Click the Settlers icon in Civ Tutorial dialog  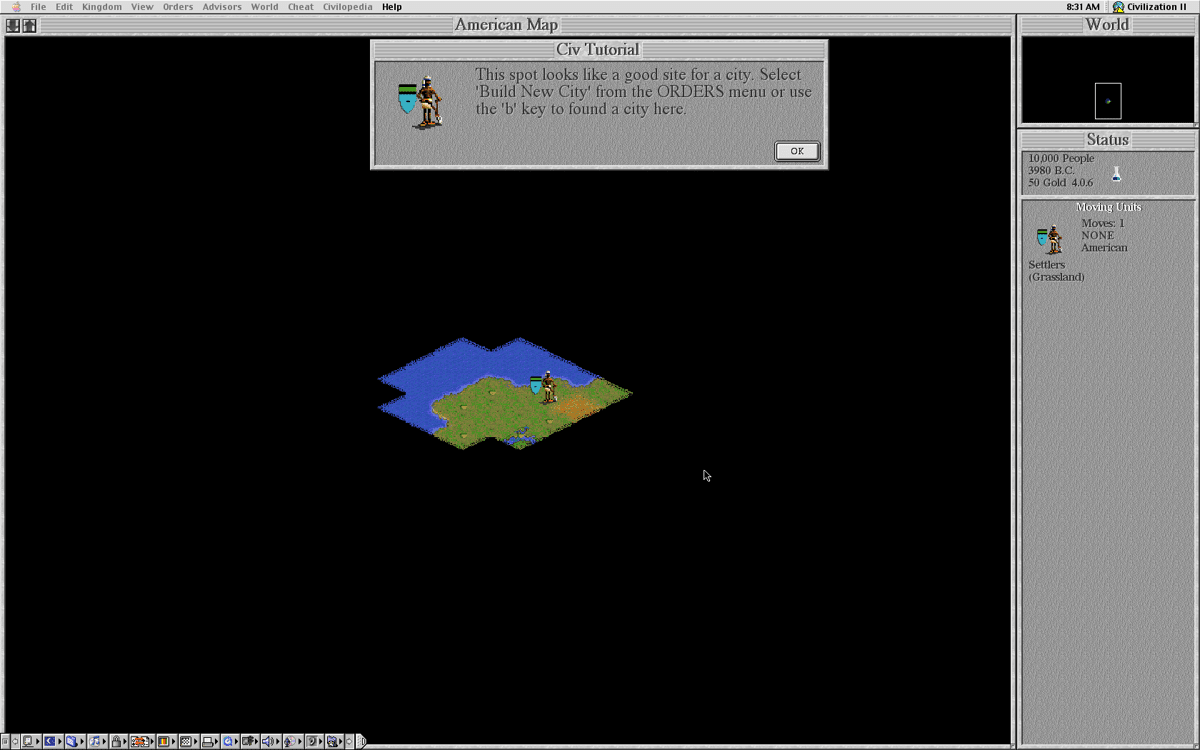(x=421, y=102)
